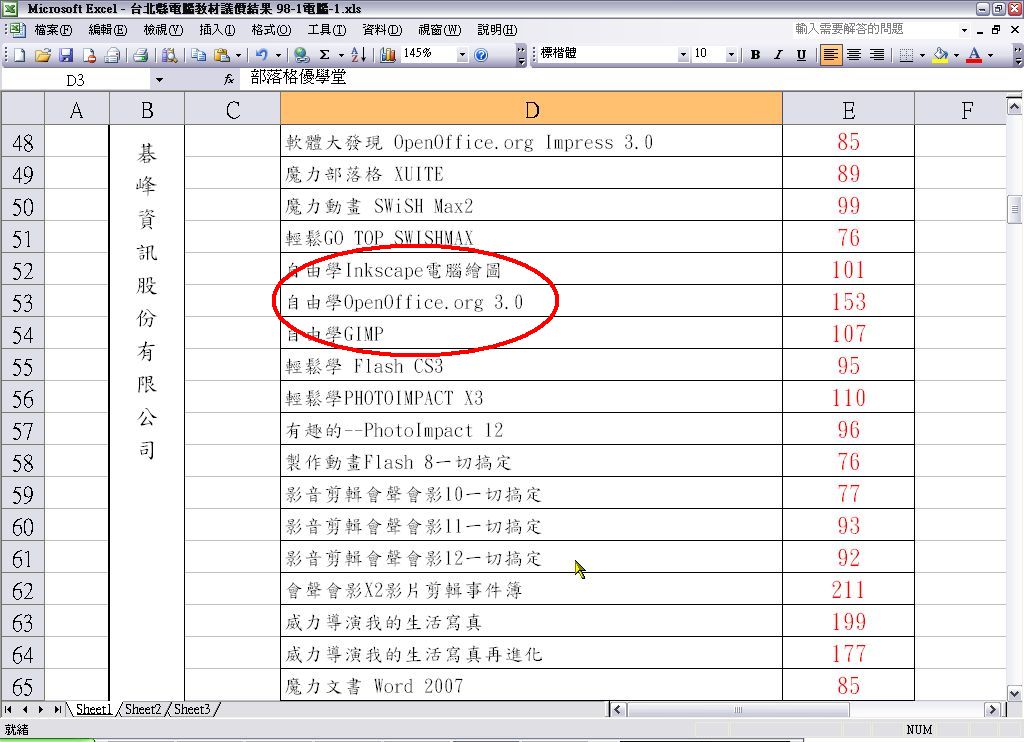Copy the selection with the copy icon
The image size is (1024, 742).
[199, 55]
